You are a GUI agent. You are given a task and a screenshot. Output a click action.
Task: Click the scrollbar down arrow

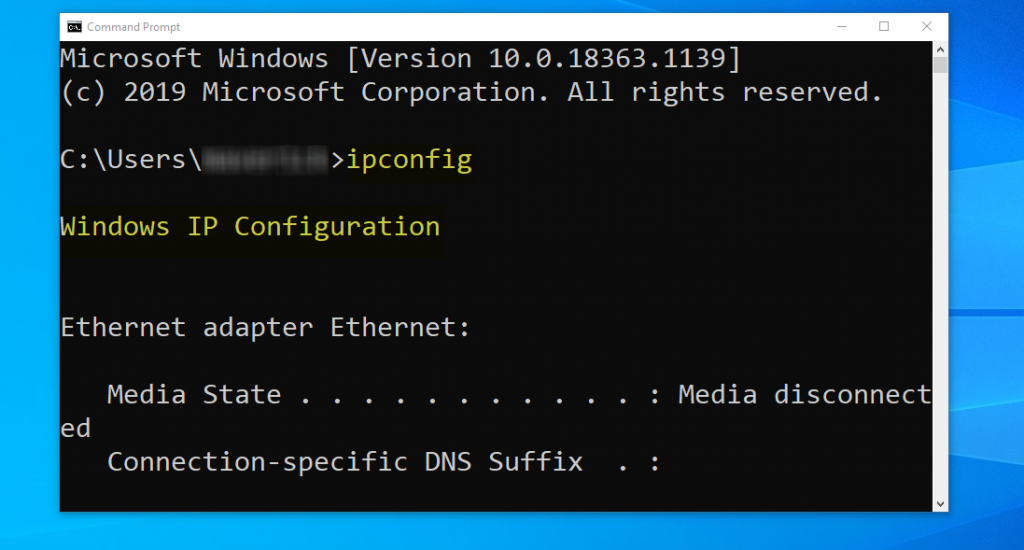[x=940, y=504]
